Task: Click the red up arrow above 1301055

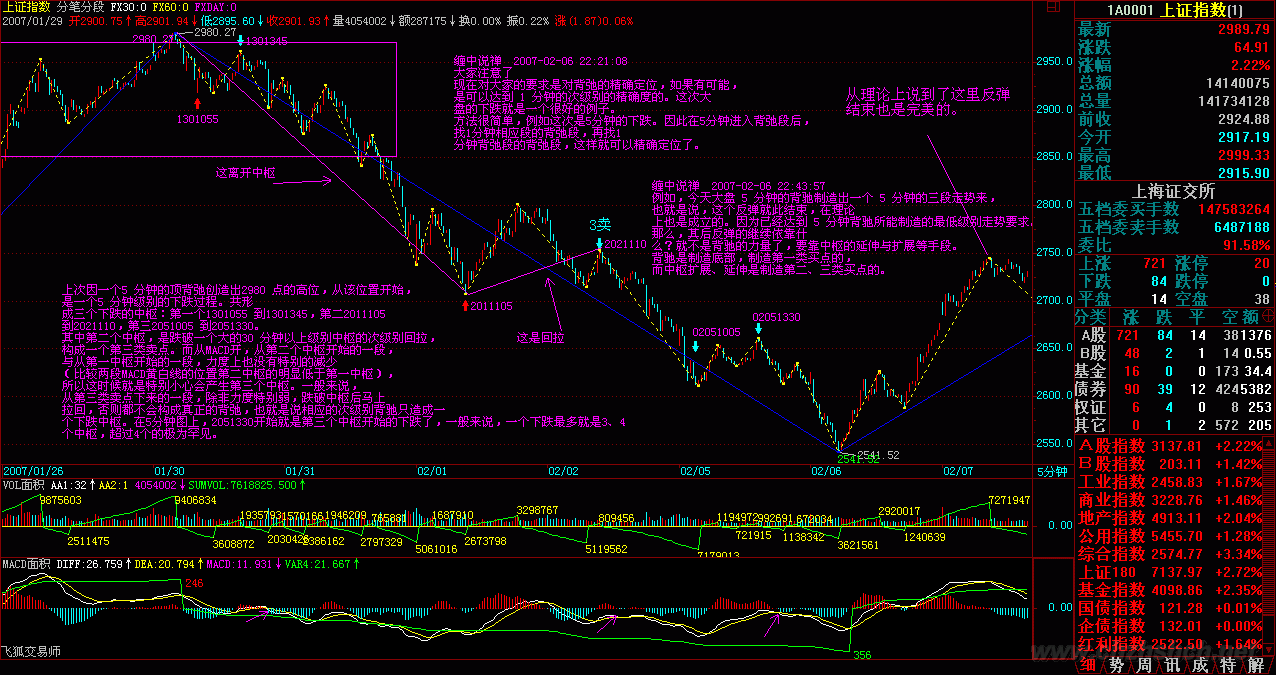Action: [198, 102]
